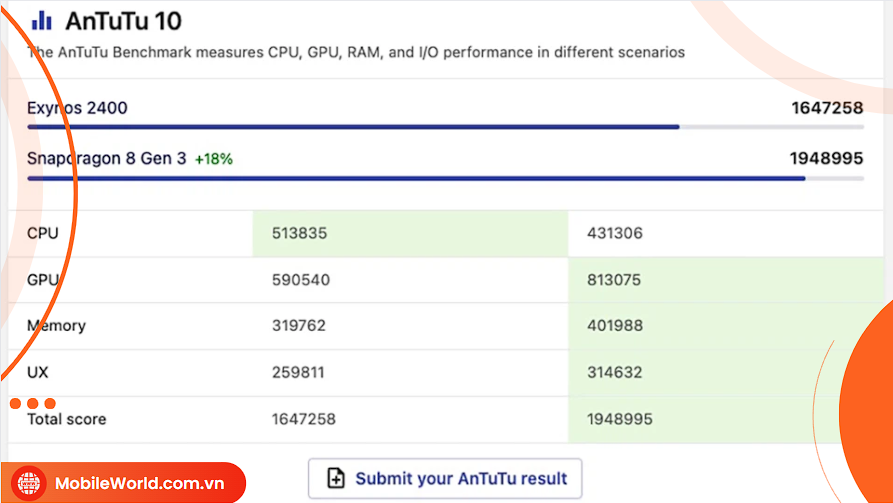Viewport: 893px width, 503px height.
Task: Click the CPU row label
Action: tap(43, 233)
